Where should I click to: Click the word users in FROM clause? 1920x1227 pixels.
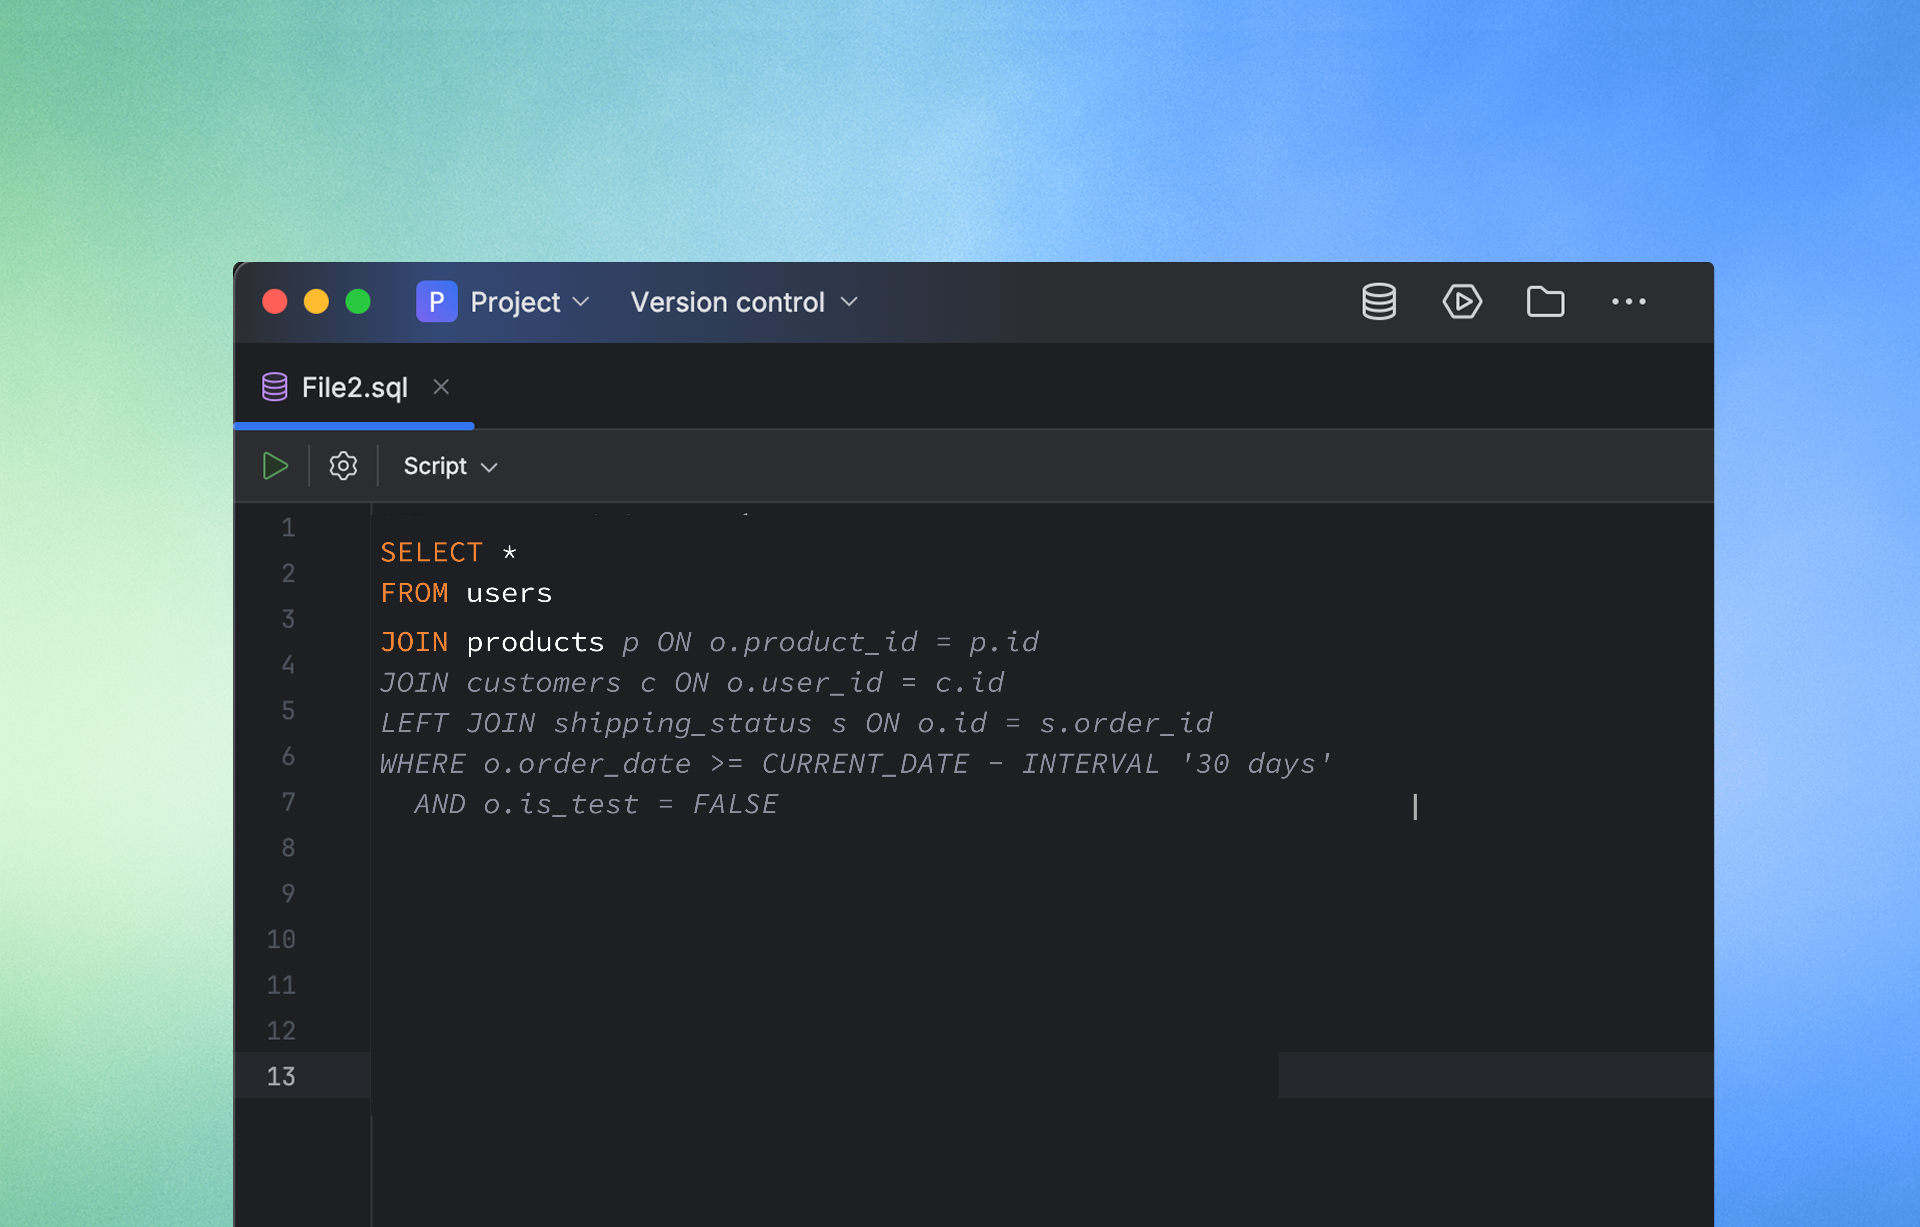pyautogui.click(x=509, y=593)
